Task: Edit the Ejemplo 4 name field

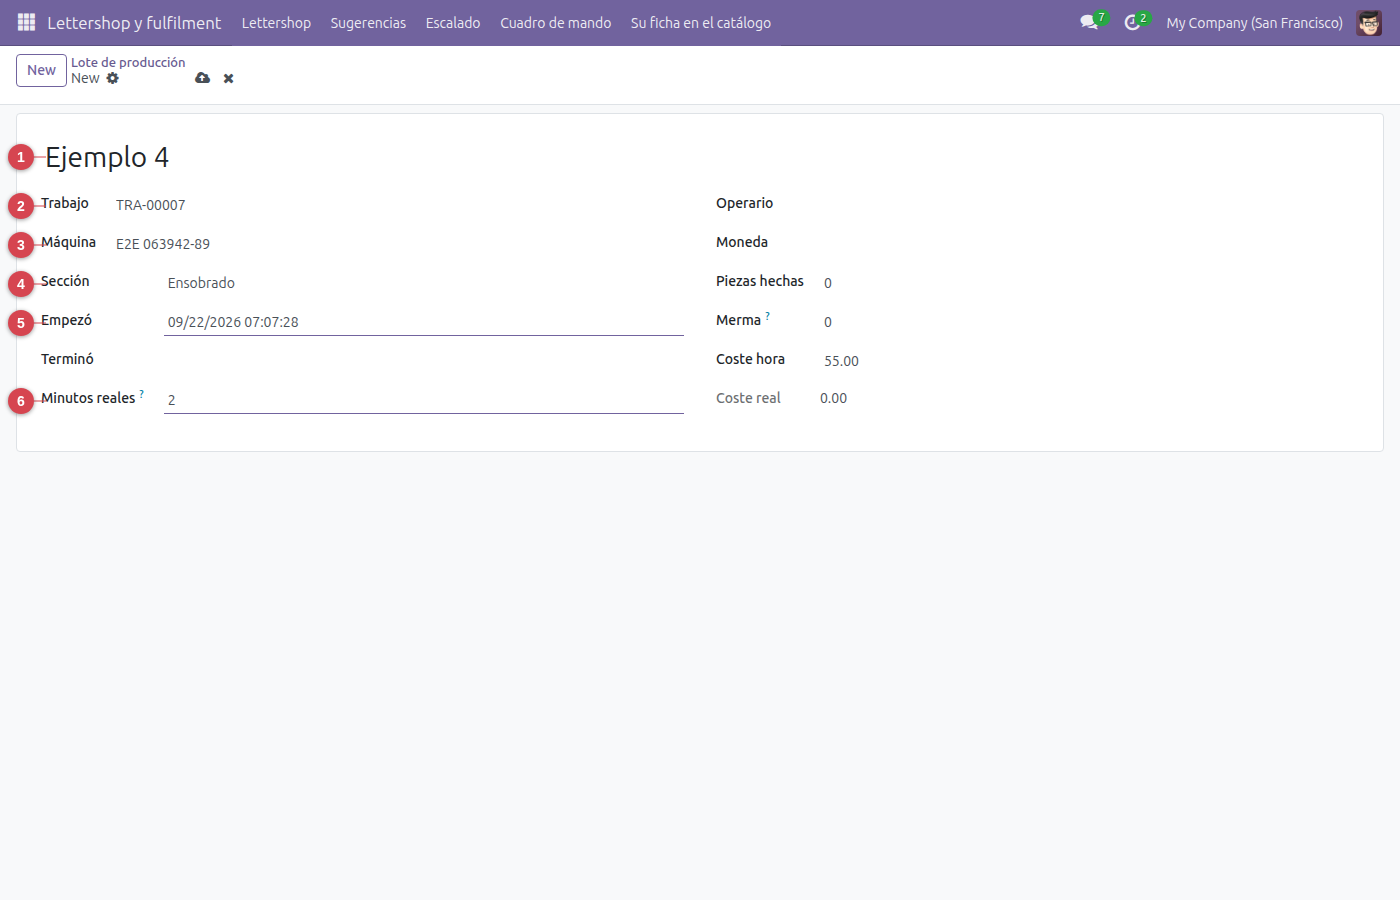Action: [x=364, y=157]
